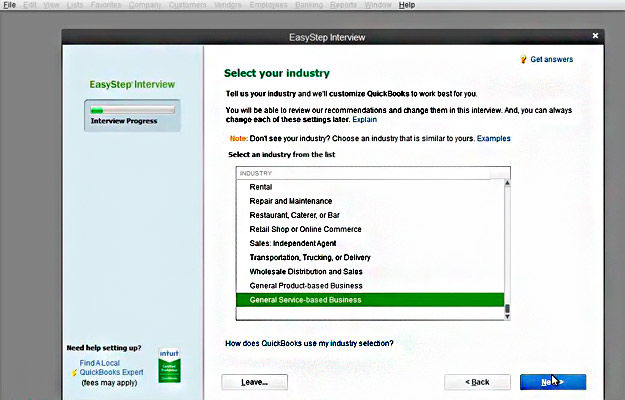Click the industry list scroll up arrow
This screenshot has width=625, height=400.
click(x=507, y=183)
